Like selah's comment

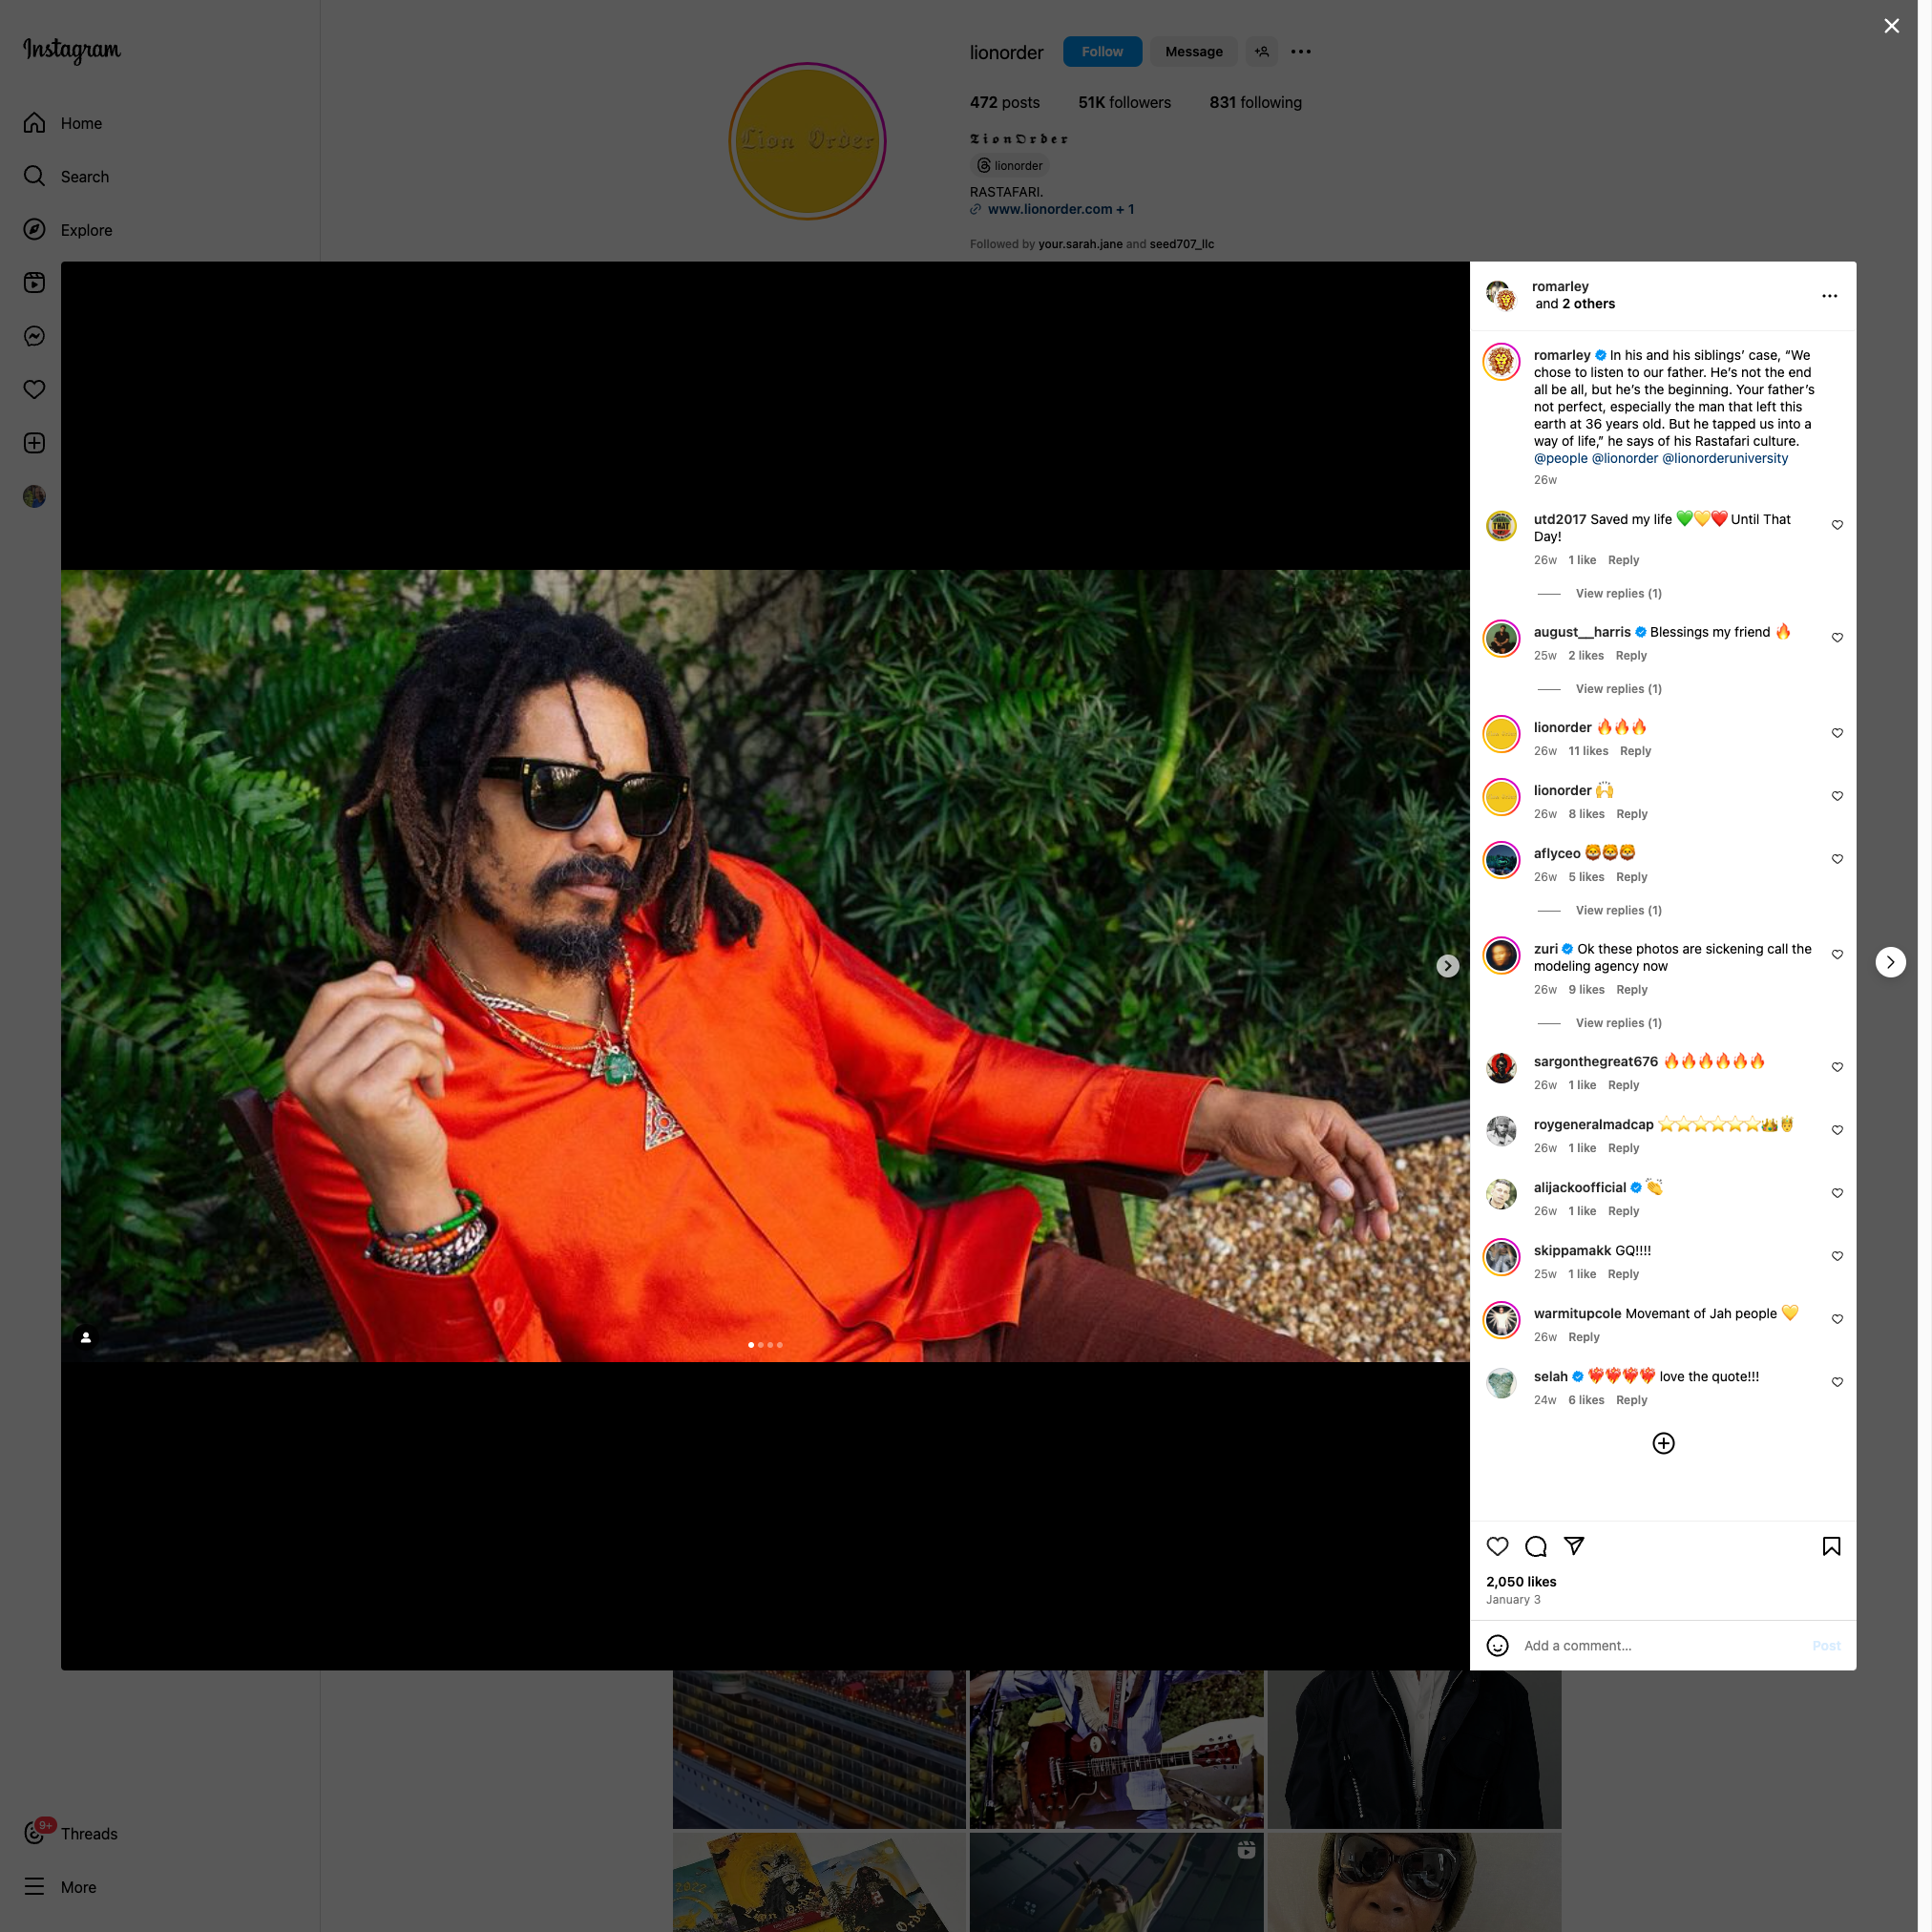pyautogui.click(x=1837, y=1382)
